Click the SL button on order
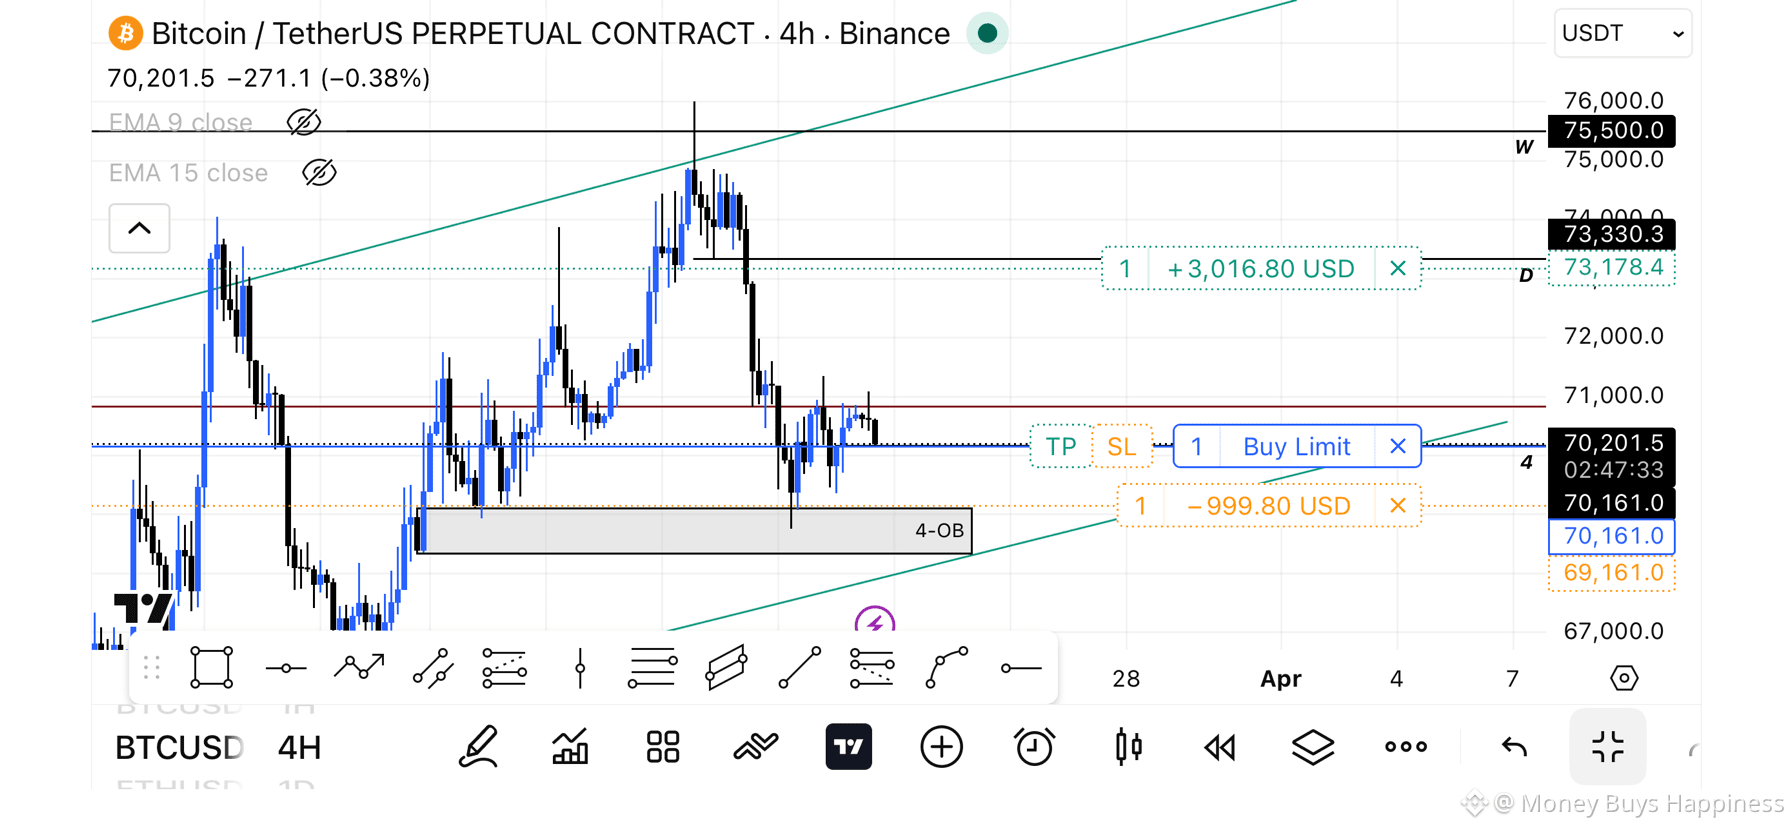1792x828 pixels. [1122, 446]
